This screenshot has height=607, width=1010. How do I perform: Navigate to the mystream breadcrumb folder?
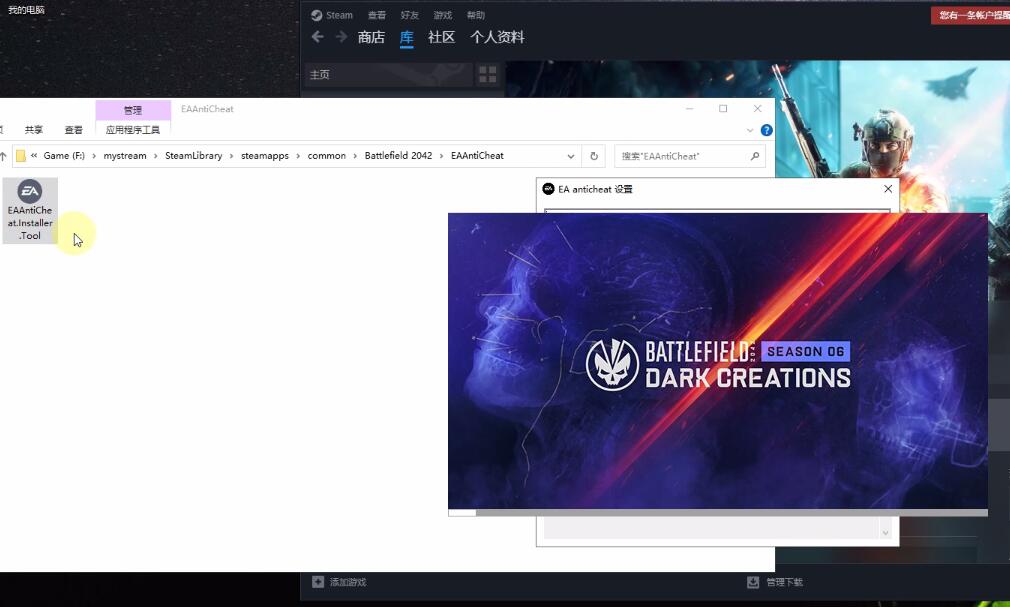tap(125, 156)
